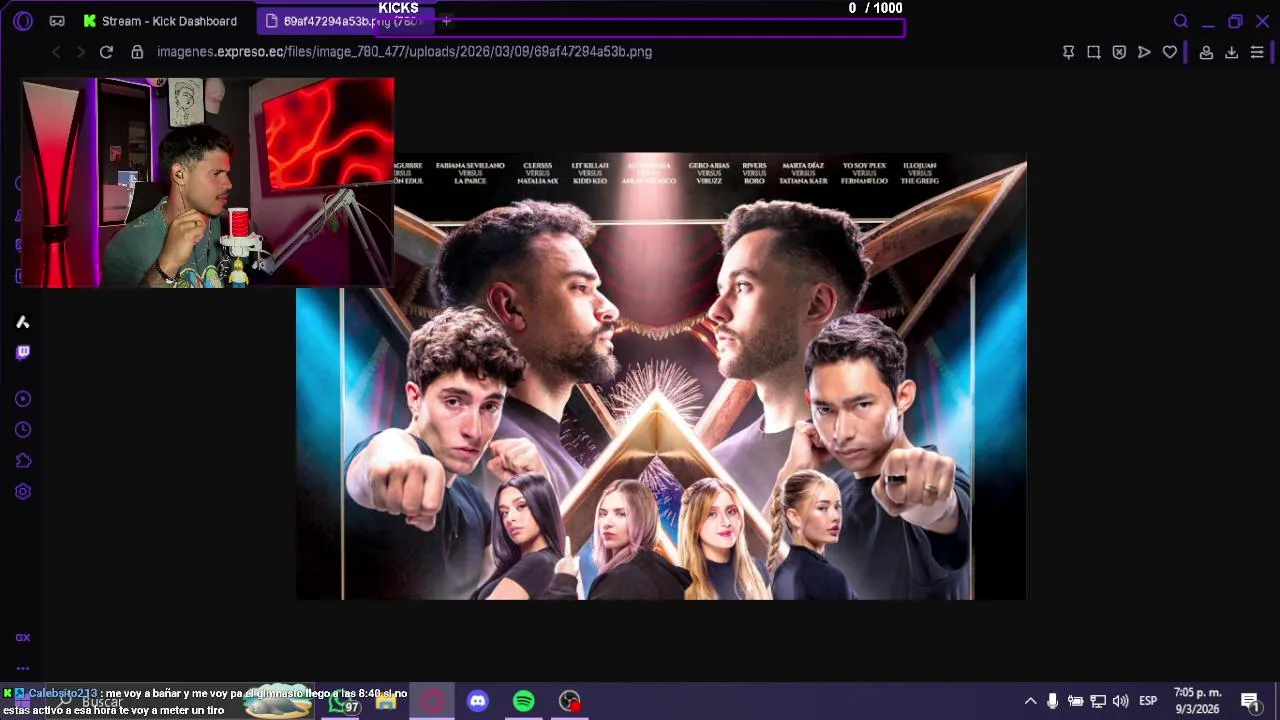This screenshot has height=720, width=1280.
Task: Open File Explorer from the taskbar
Action: click(386, 702)
